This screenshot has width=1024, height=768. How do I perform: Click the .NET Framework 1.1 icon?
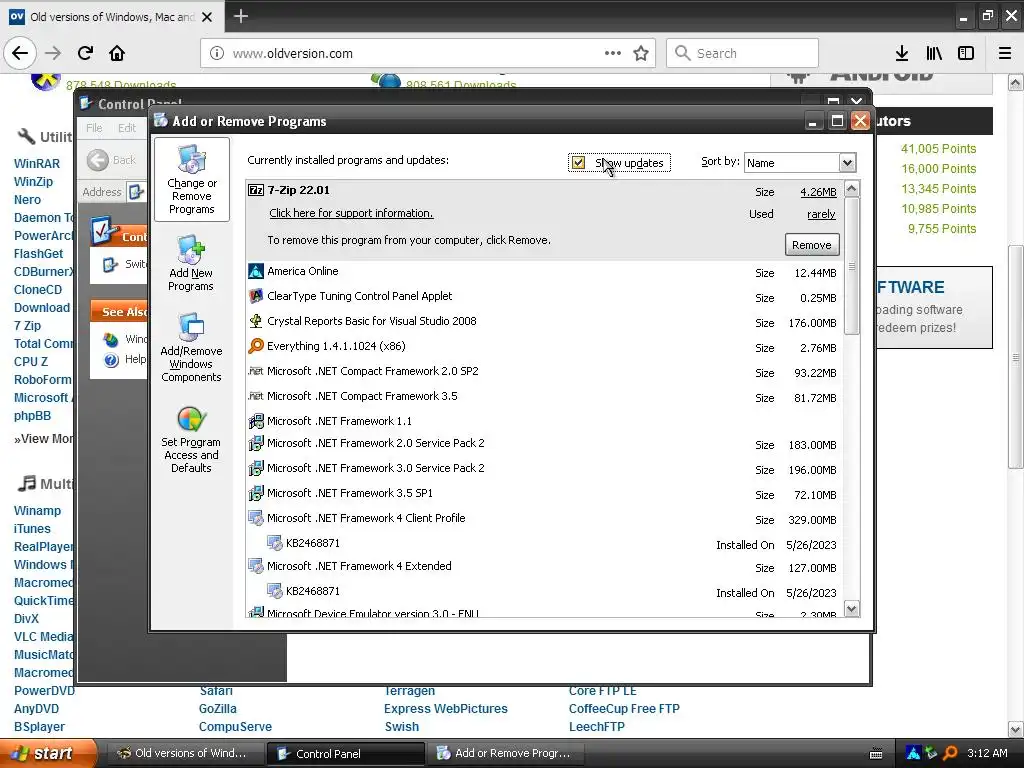point(256,421)
